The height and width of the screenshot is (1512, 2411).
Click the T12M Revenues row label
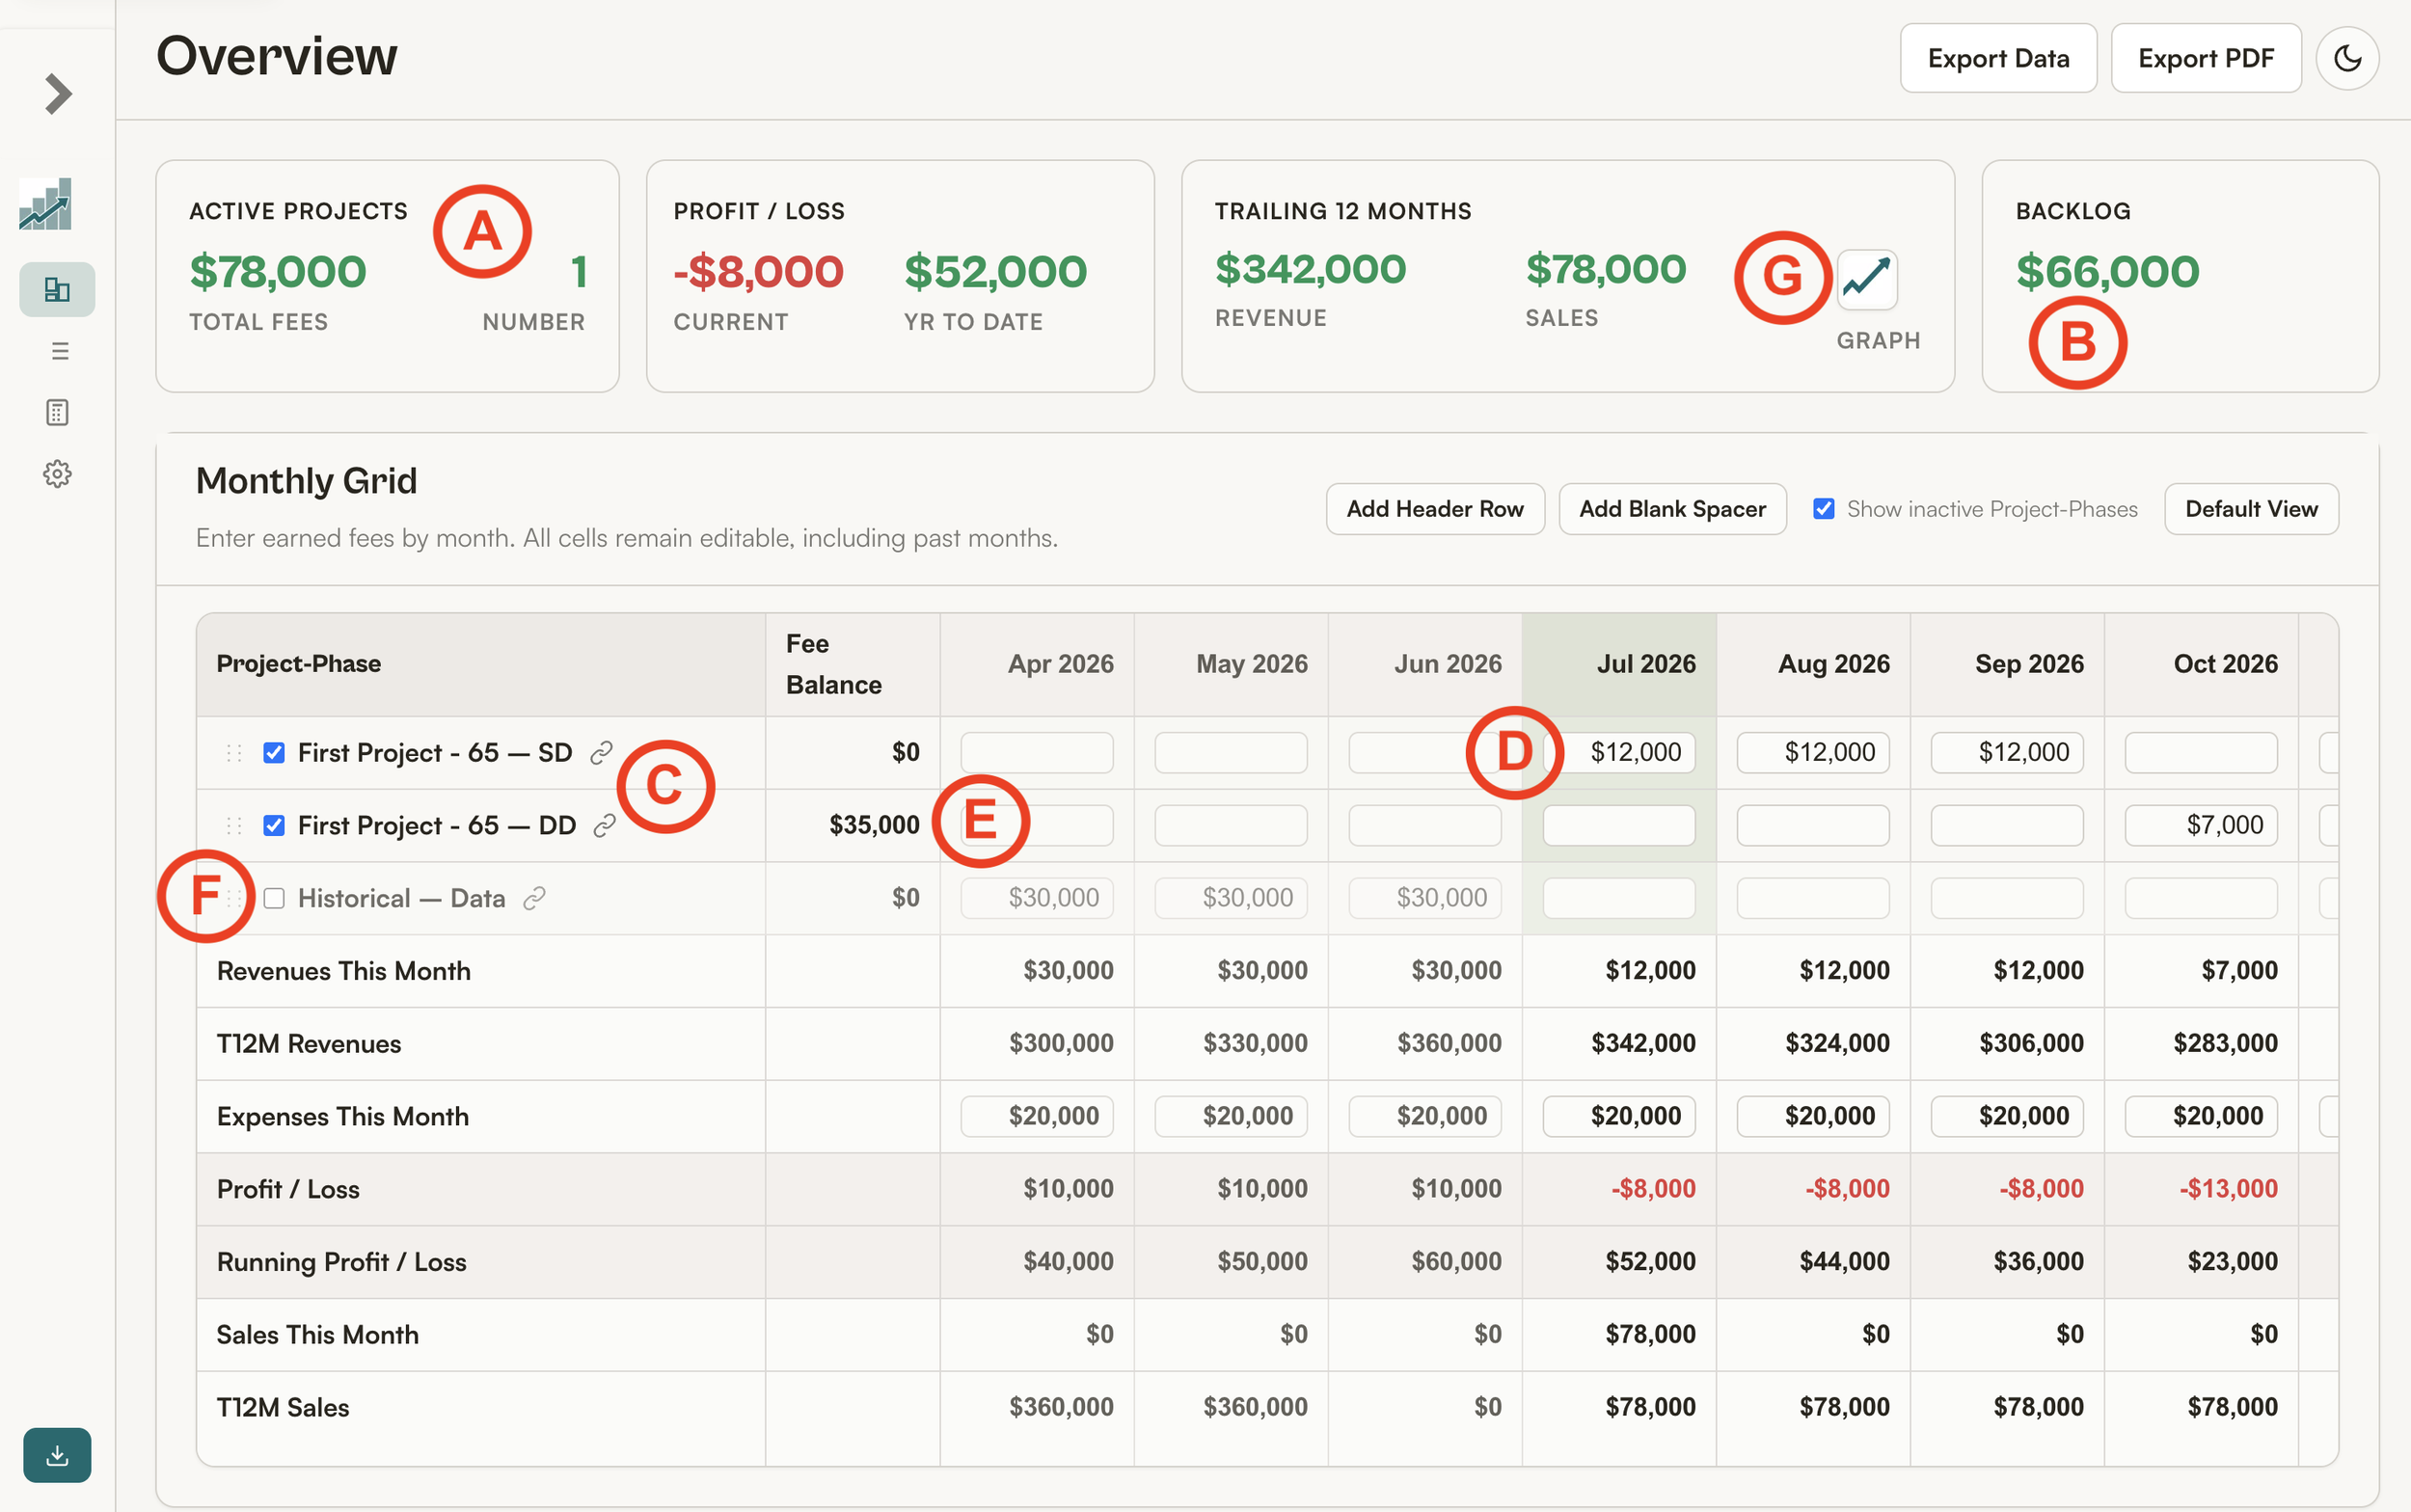click(x=308, y=1044)
